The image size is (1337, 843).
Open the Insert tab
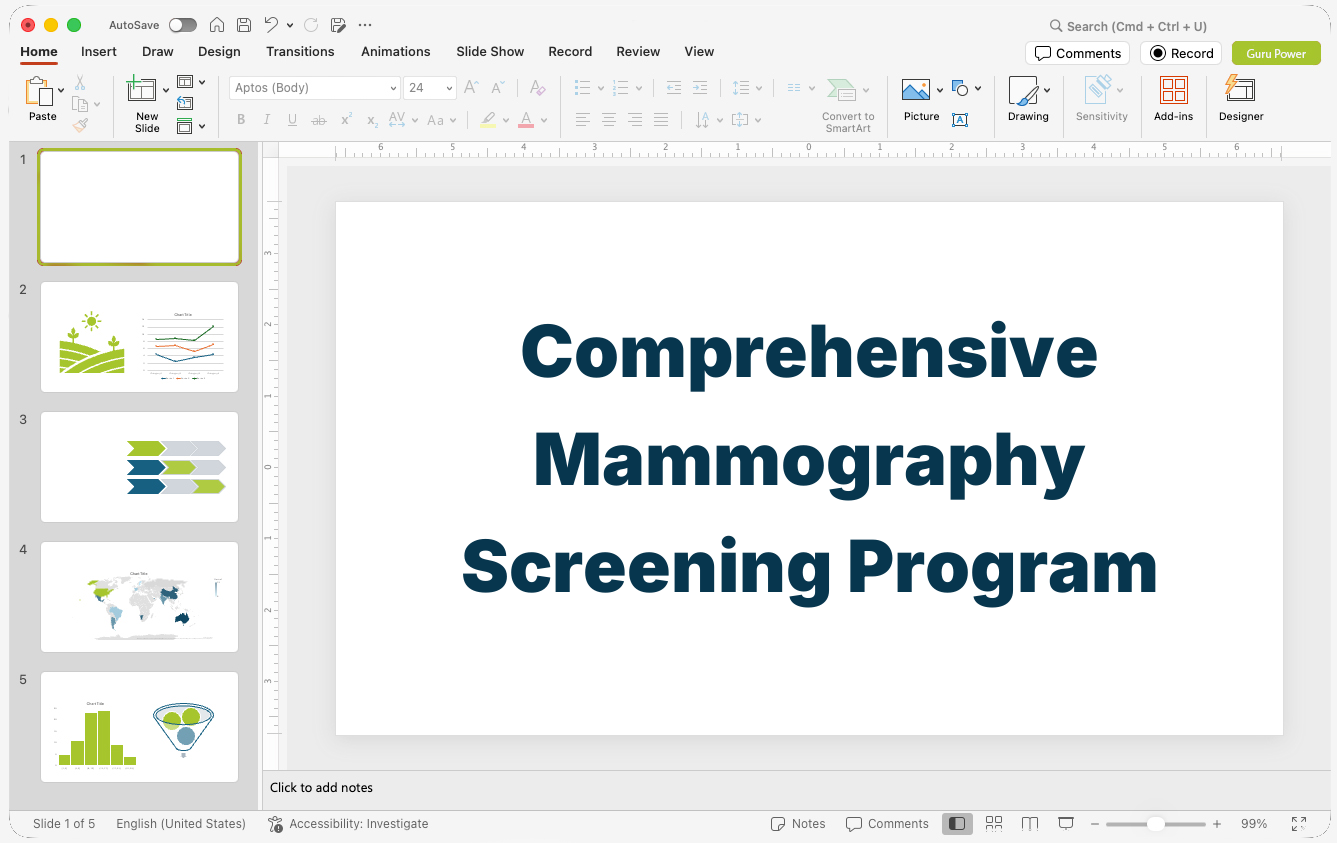[x=99, y=51]
